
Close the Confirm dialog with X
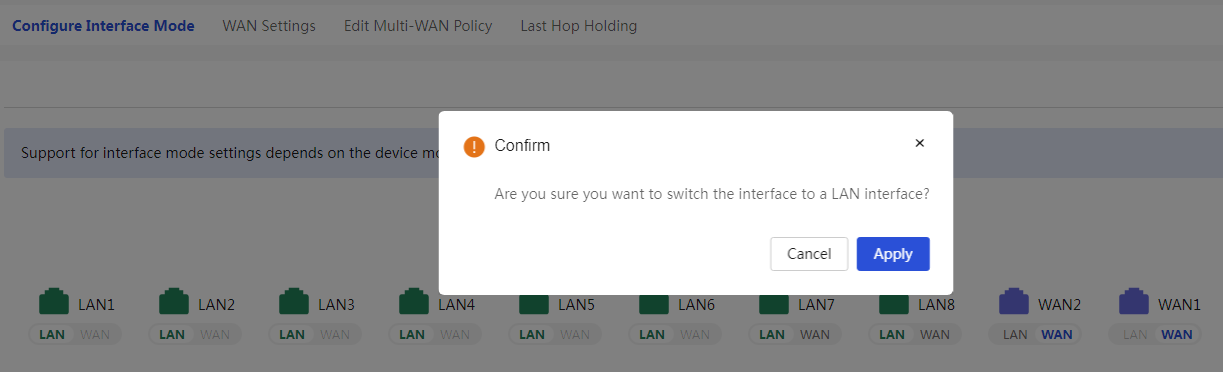pos(920,143)
